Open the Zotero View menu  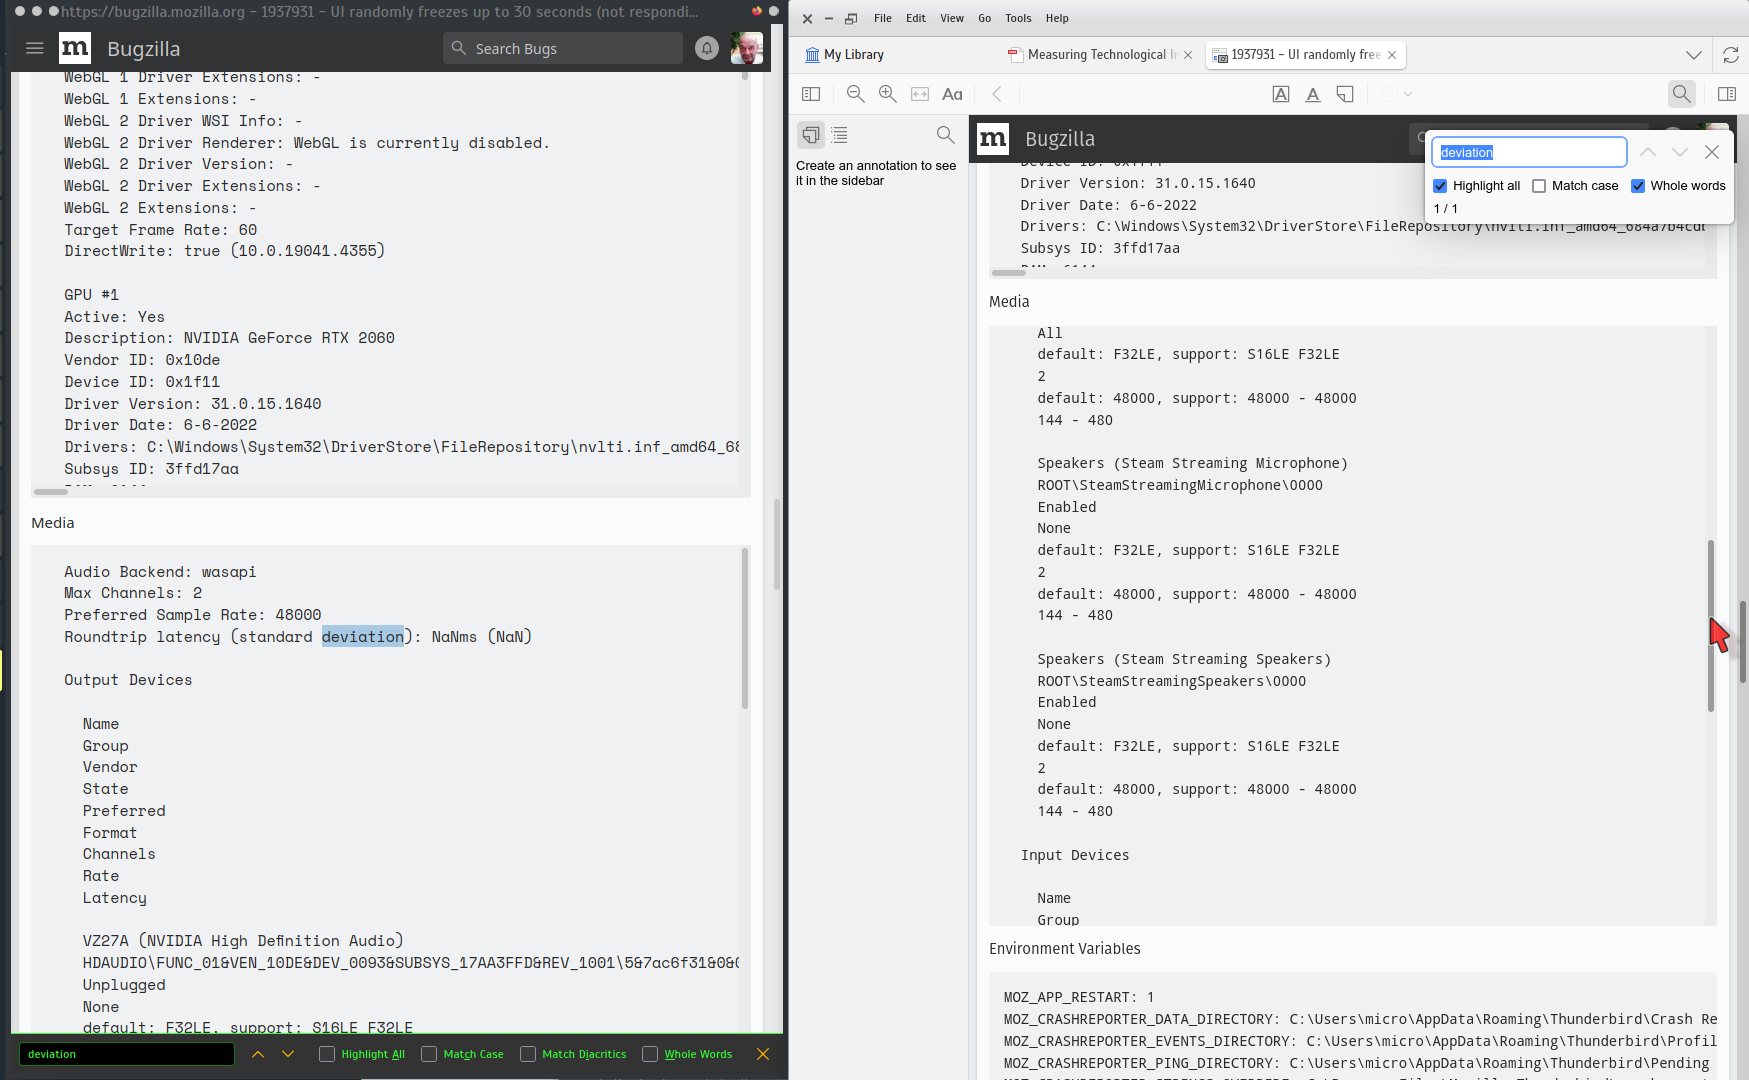[952, 18]
